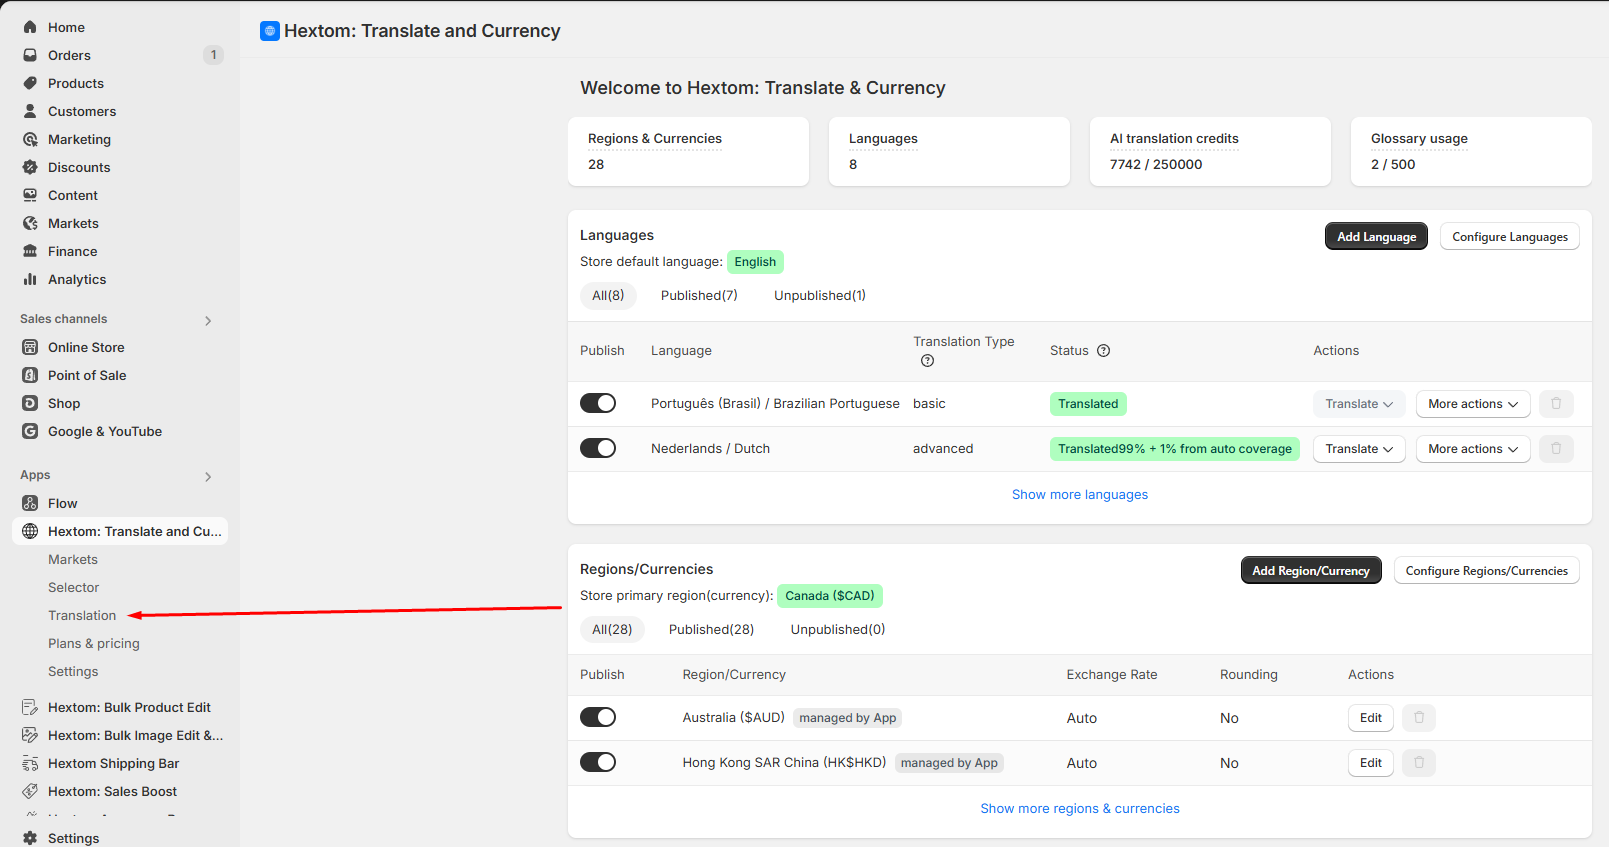Image resolution: width=1609 pixels, height=847 pixels.
Task: Select the Published(28) regions tab
Action: (x=711, y=630)
